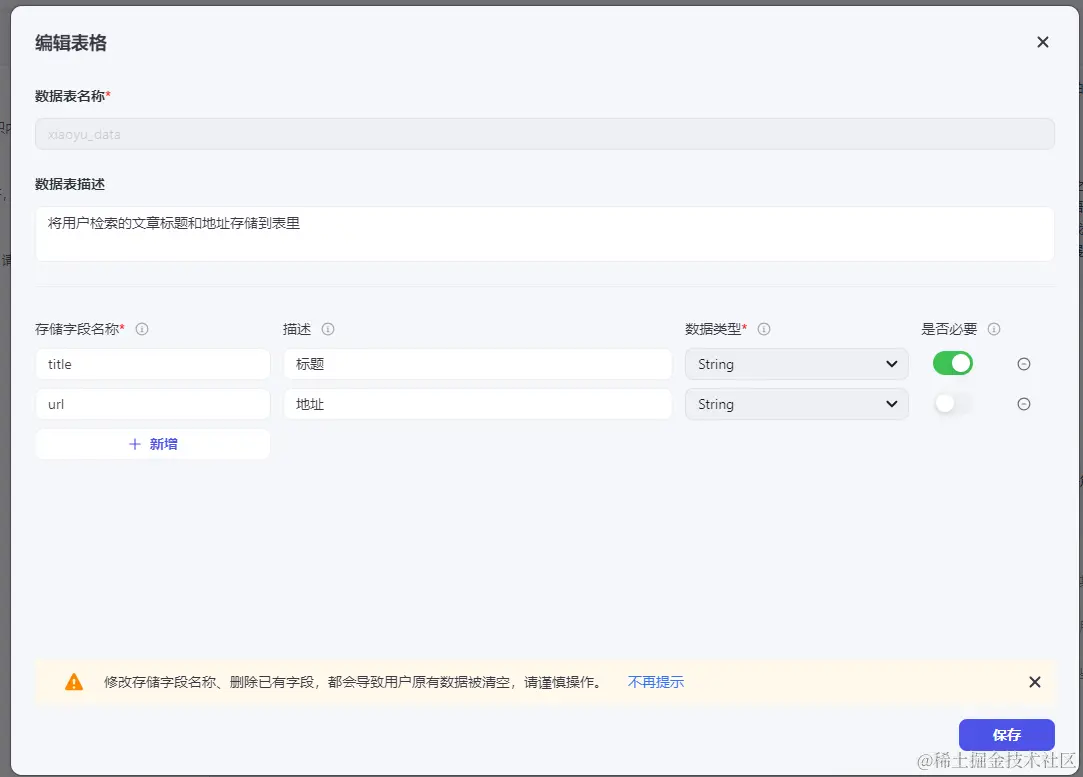Close the 编辑表格 dialog
The image size is (1083, 777).
[x=1042, y=43]
